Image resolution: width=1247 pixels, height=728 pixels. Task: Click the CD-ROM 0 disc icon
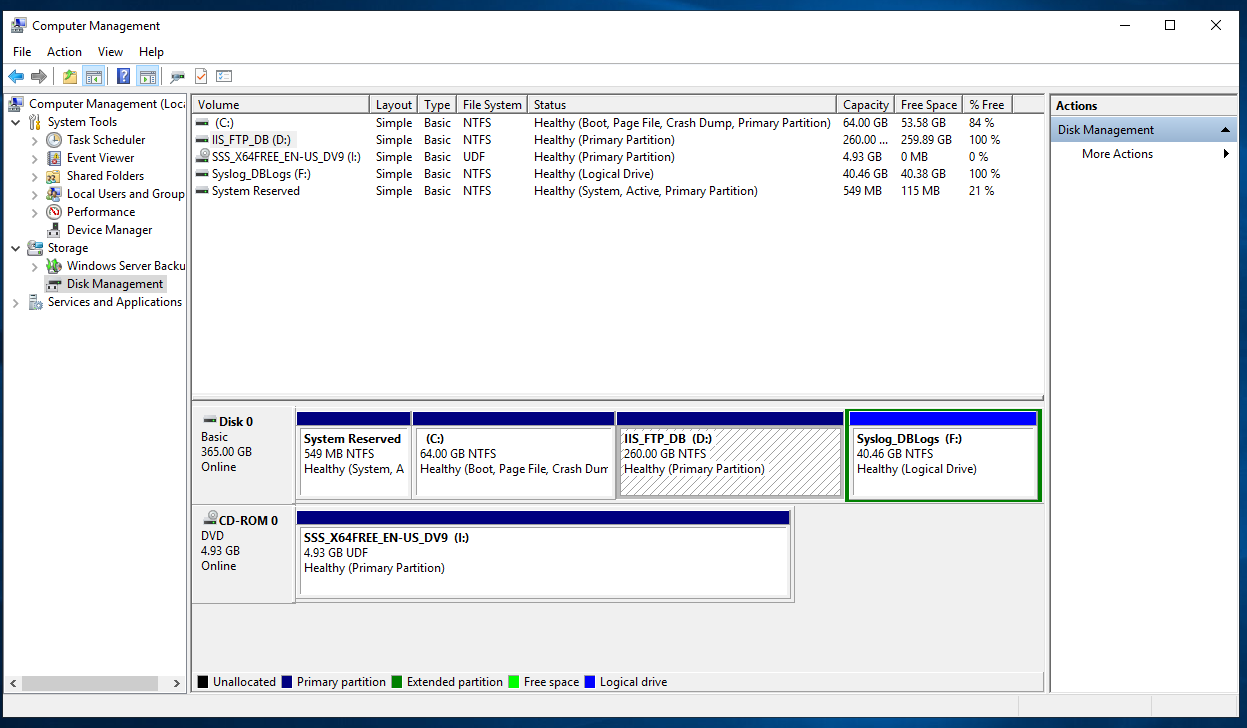pyautogui.click(x=210, y=519)
